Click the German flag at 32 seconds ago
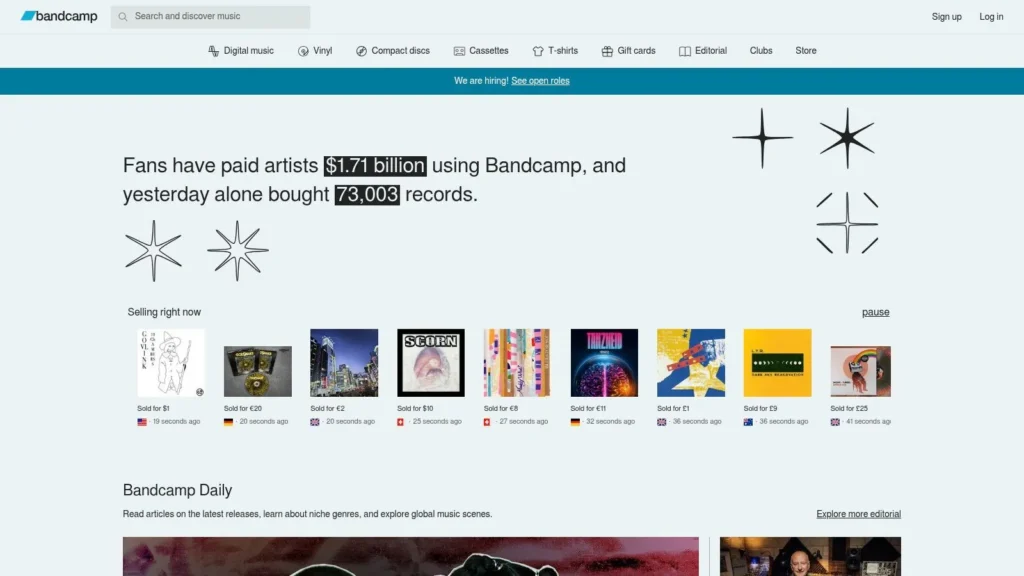Image resolution: width=1024 pixels, height=576 pixels. pos(575,422)
